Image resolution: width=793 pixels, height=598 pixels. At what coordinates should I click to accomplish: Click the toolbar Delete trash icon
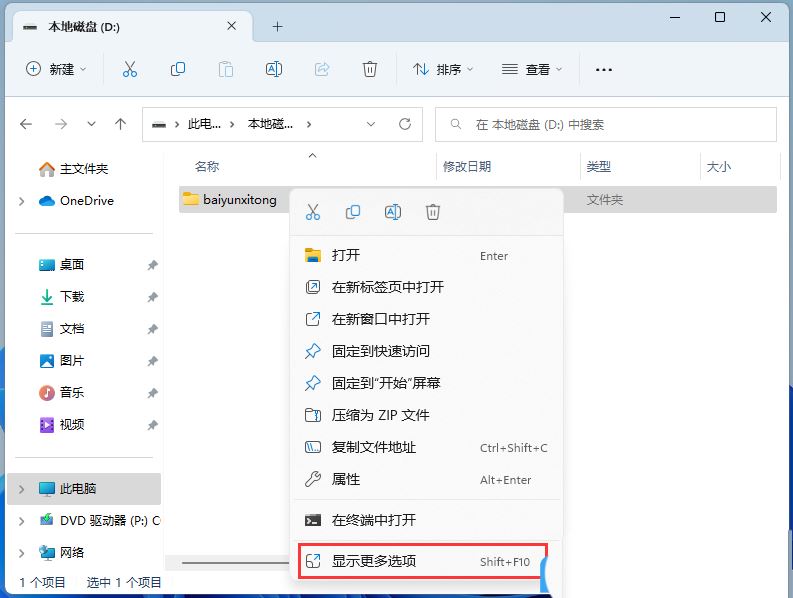tap(370, 69)
